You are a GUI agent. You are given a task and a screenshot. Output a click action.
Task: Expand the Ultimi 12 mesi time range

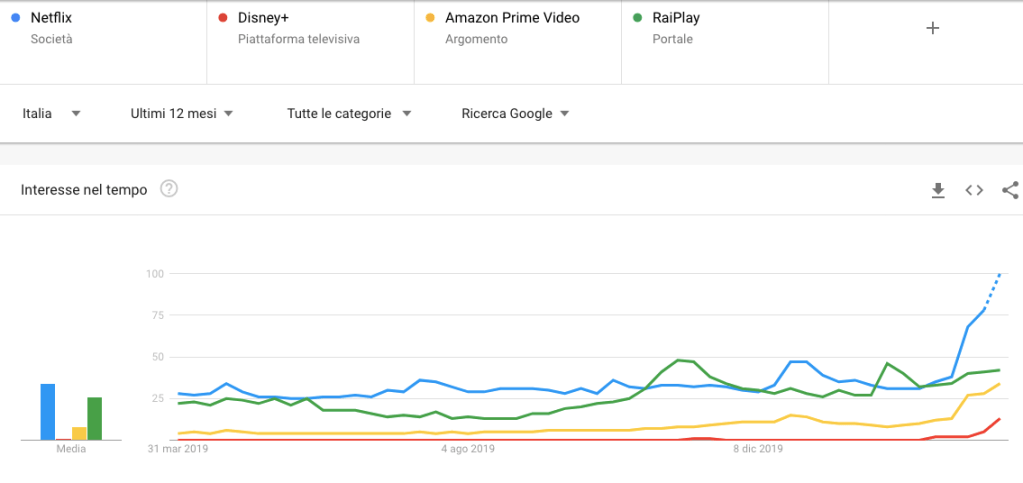click(182, 114)
